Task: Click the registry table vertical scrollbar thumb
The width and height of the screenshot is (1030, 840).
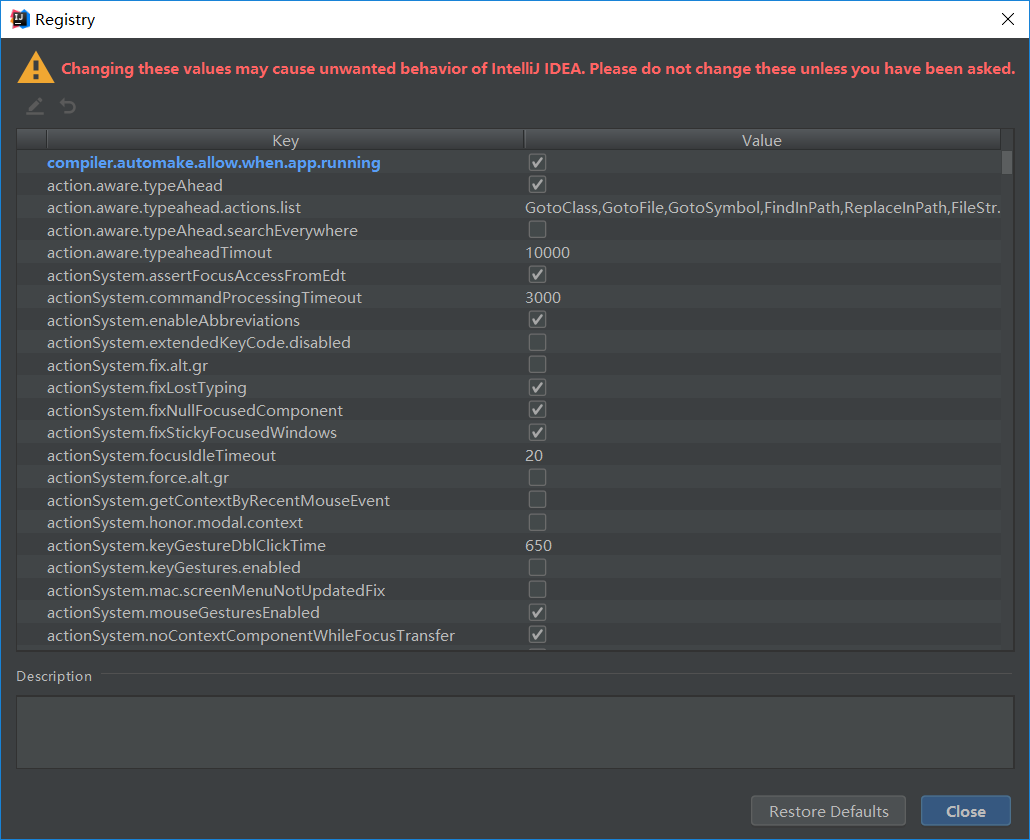Action: tap(1007, 163)
